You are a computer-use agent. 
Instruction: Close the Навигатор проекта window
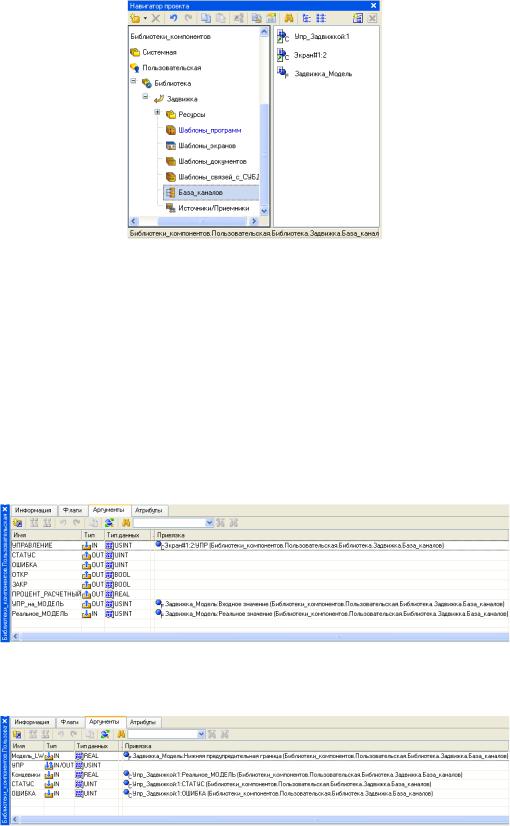click(374, 6)
